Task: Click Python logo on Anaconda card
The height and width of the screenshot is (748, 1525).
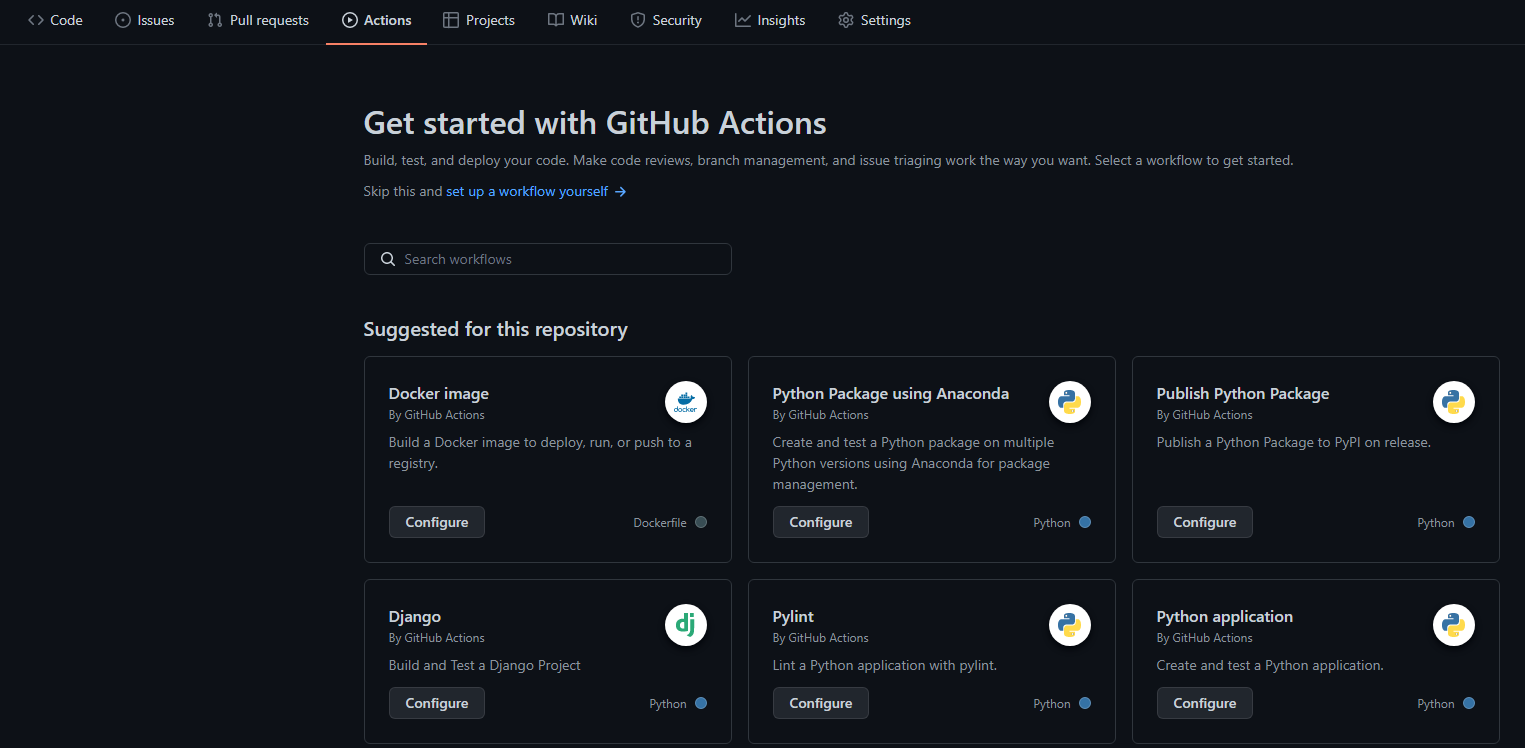Action: (1069, 403)
